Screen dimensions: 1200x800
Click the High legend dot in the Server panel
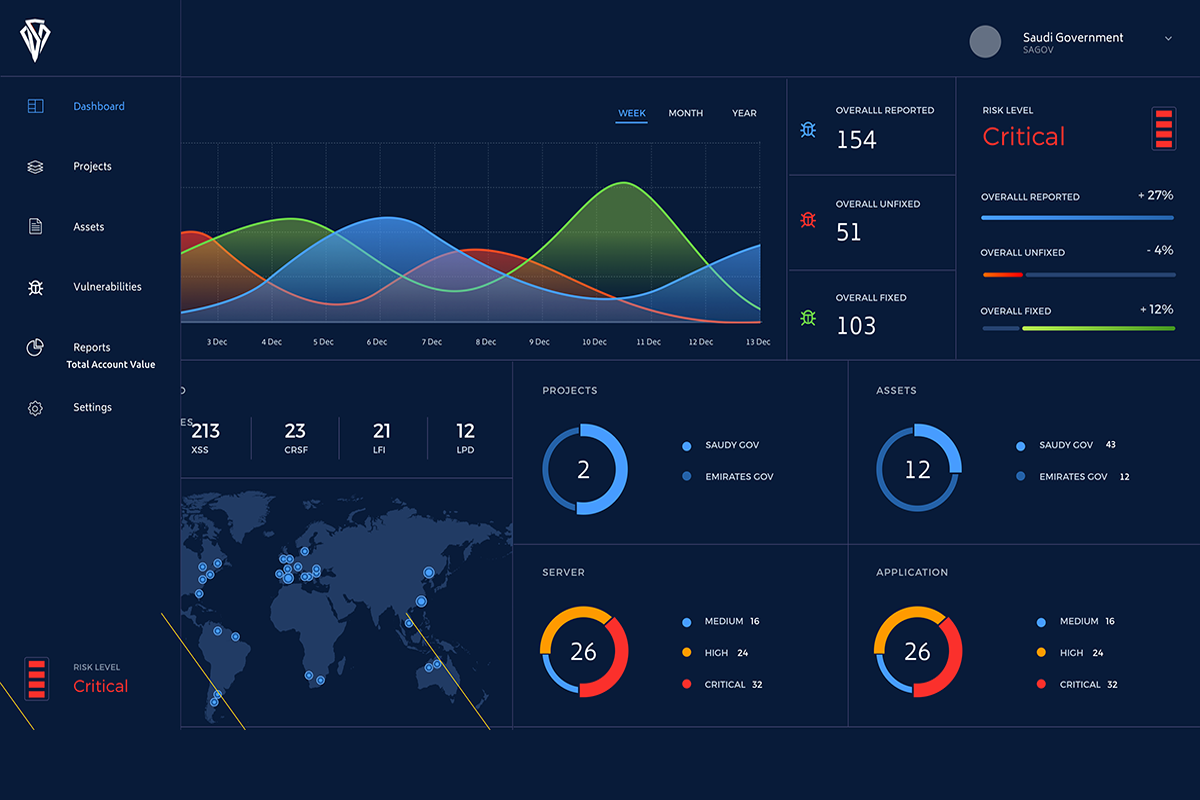(x=687, y=653)
